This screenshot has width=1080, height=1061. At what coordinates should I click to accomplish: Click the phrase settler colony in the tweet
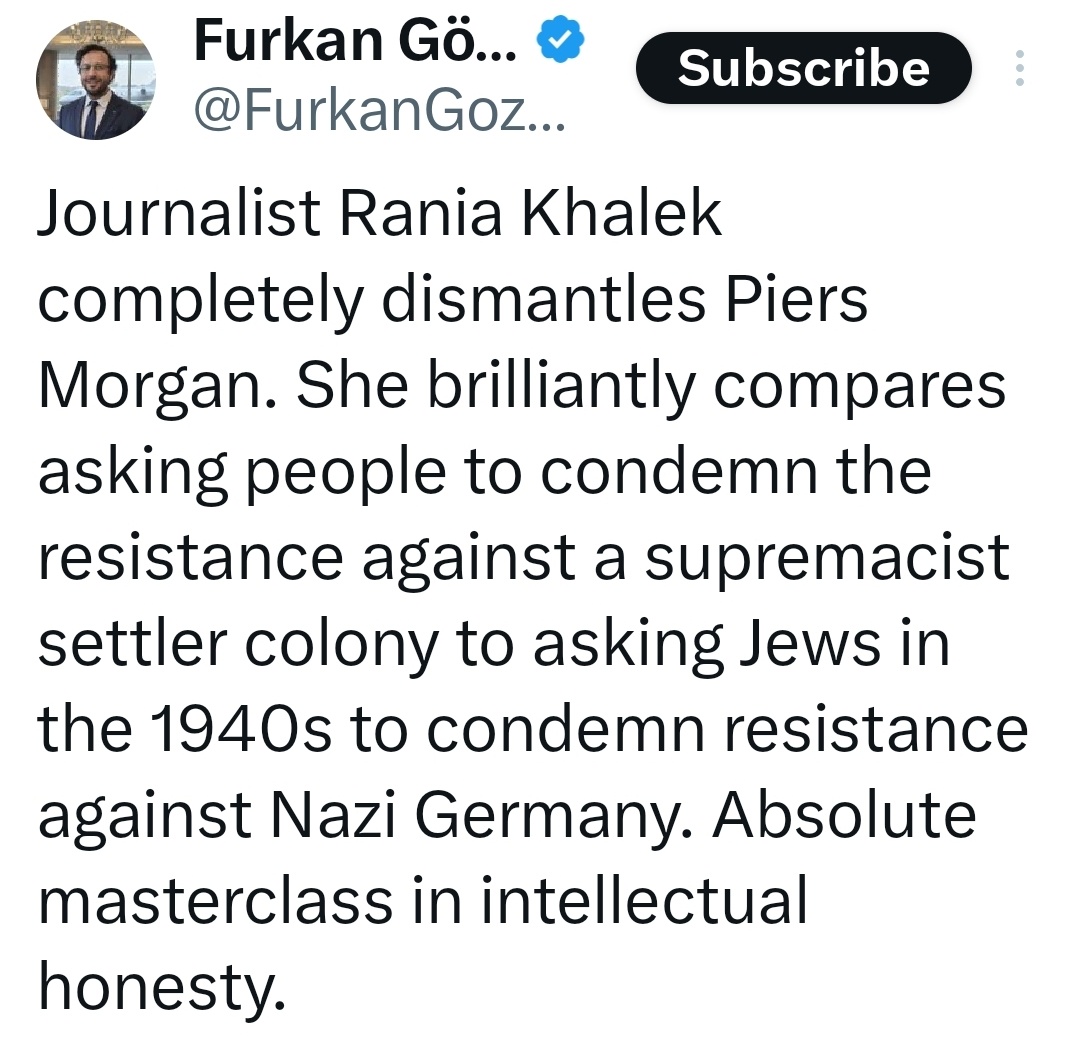(238, 643)
